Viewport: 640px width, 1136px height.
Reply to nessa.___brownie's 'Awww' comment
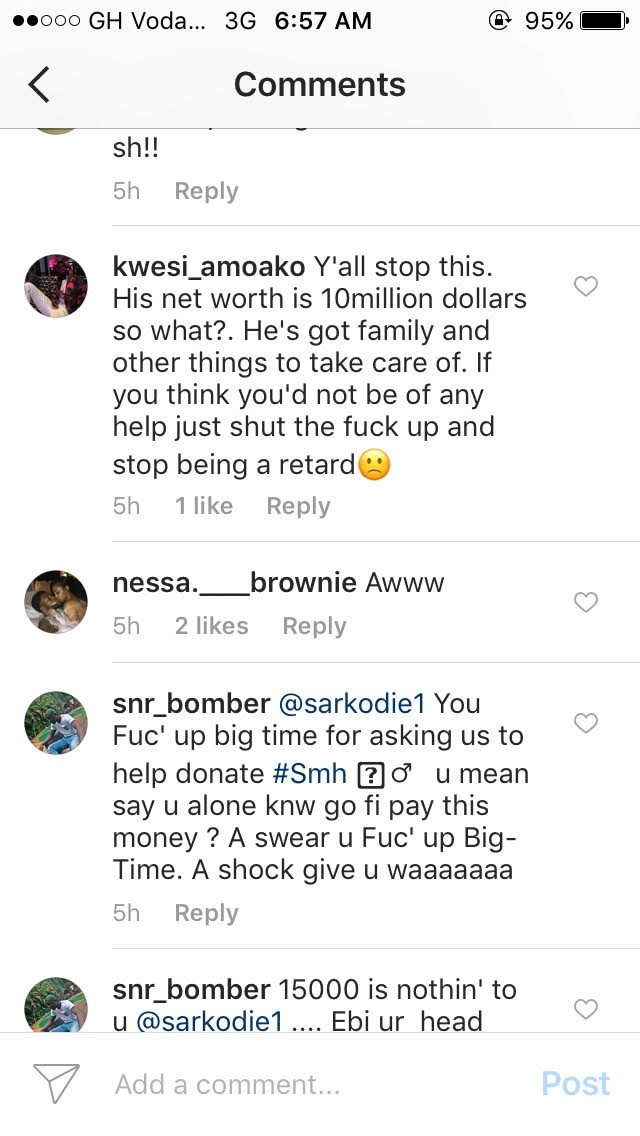(x=314, y=626)
